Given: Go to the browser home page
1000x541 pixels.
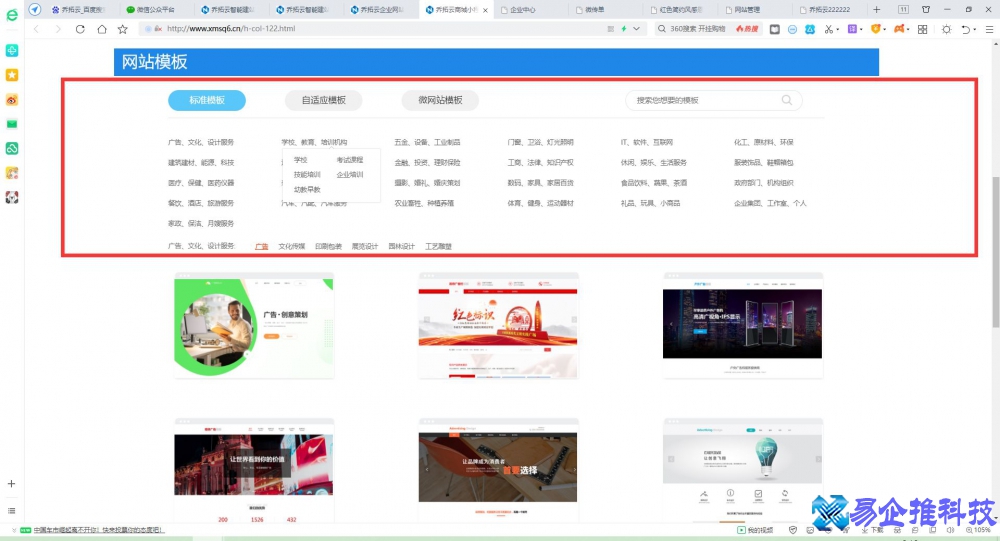Looking at the screenshot, I should [x=101, y=29].
